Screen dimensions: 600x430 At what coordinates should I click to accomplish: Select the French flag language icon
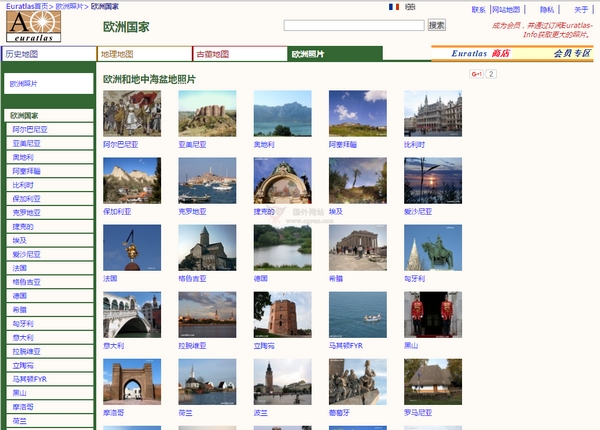click(394, 7)
